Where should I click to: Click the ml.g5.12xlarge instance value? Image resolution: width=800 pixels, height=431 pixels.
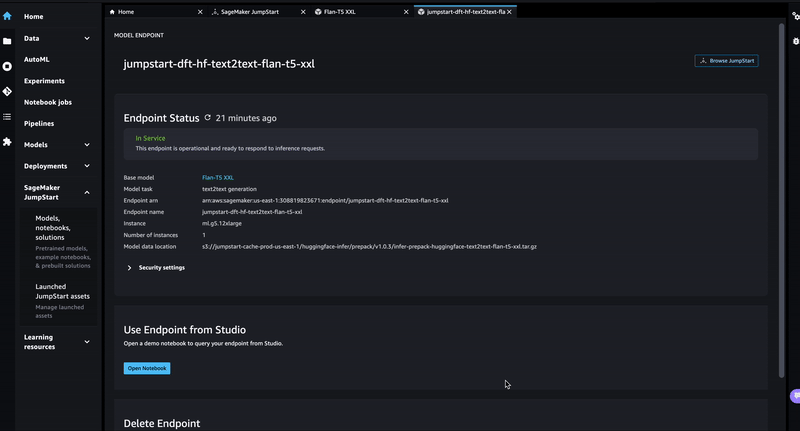pos(222,223)
